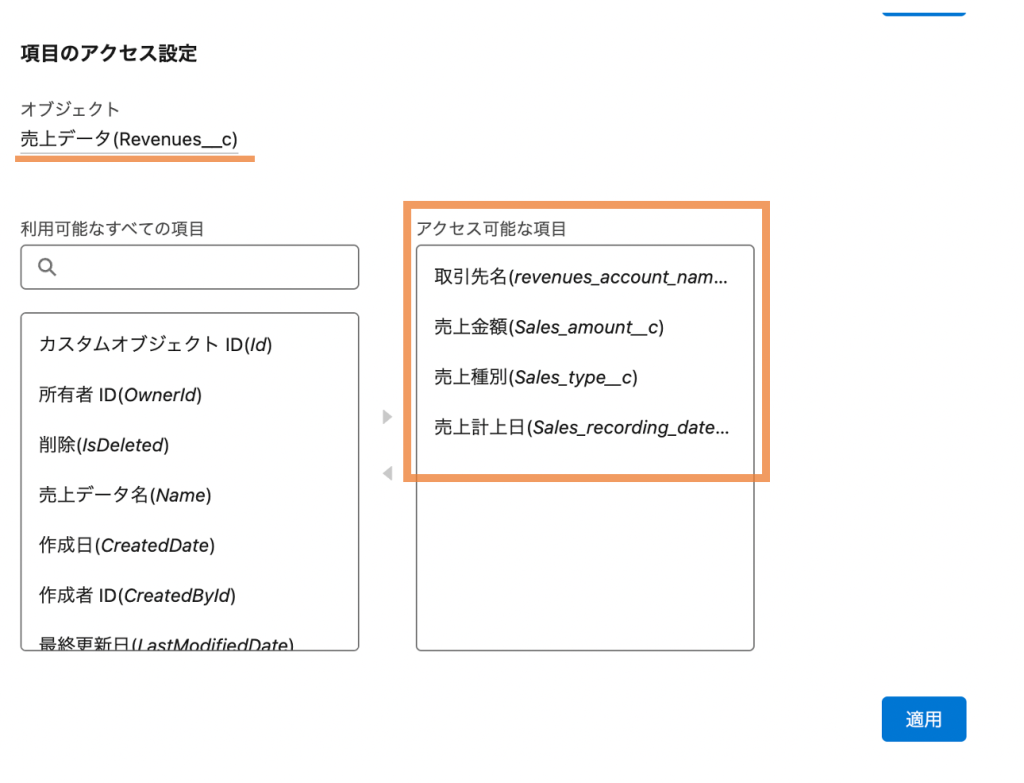This screenshot has width=1024, height=783.
Task: Select 作成者 ID(CreatedById) field
Action: coord(189,596)
